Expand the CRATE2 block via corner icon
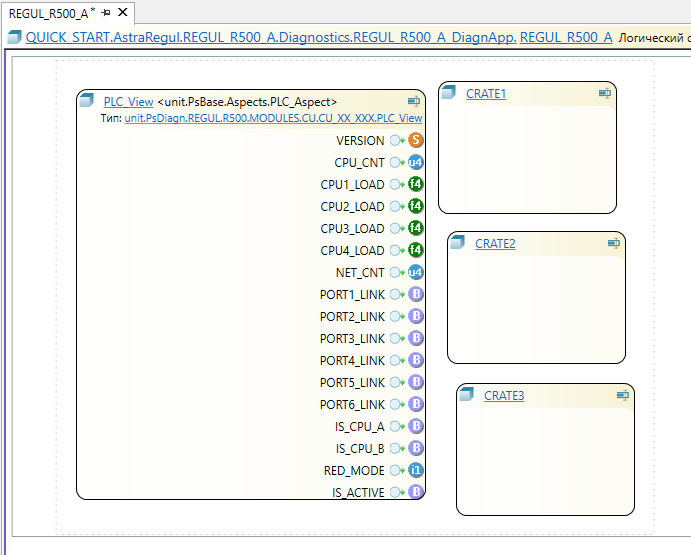The image size is (691, 555). tap(613, 243)
